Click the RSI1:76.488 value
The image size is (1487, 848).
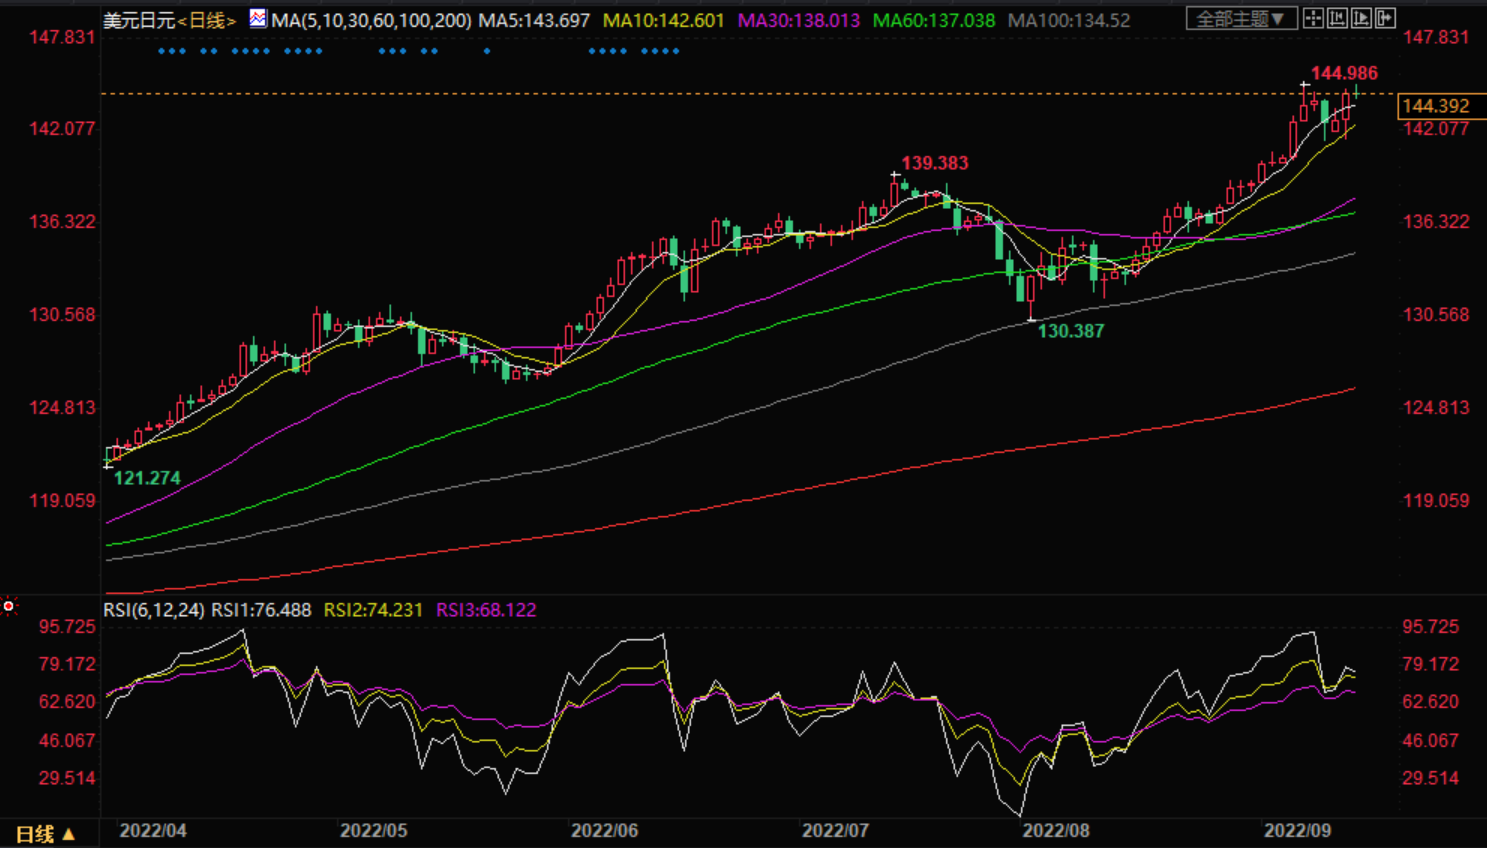click(261, 610)
